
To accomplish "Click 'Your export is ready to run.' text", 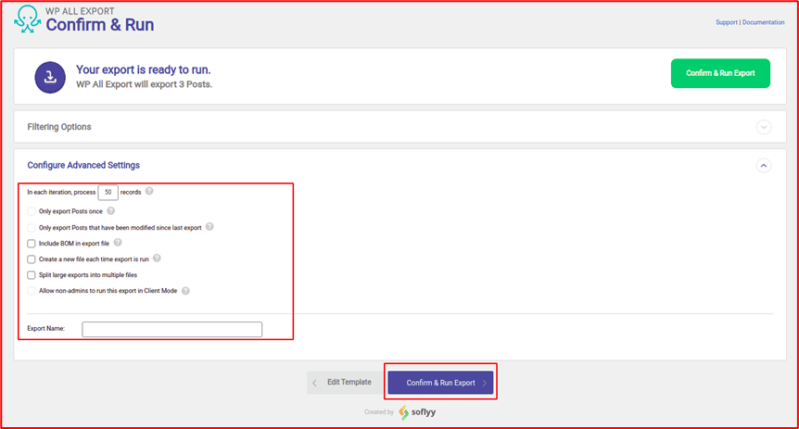I will (143, 70).
